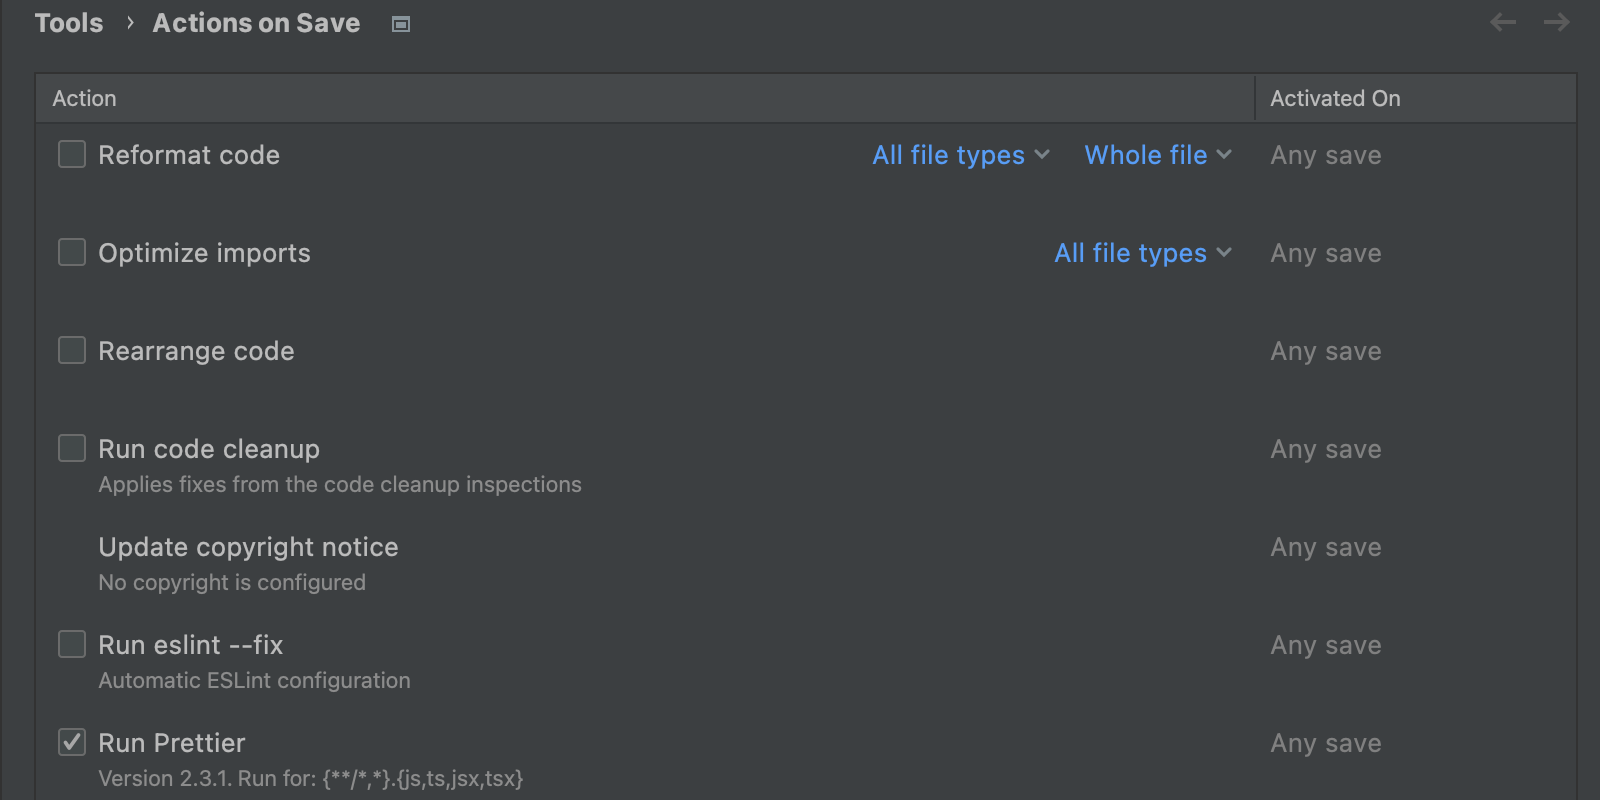Open Reformat code's All file types dropdown
The image size is (1600, 800).
pos(960,155)
